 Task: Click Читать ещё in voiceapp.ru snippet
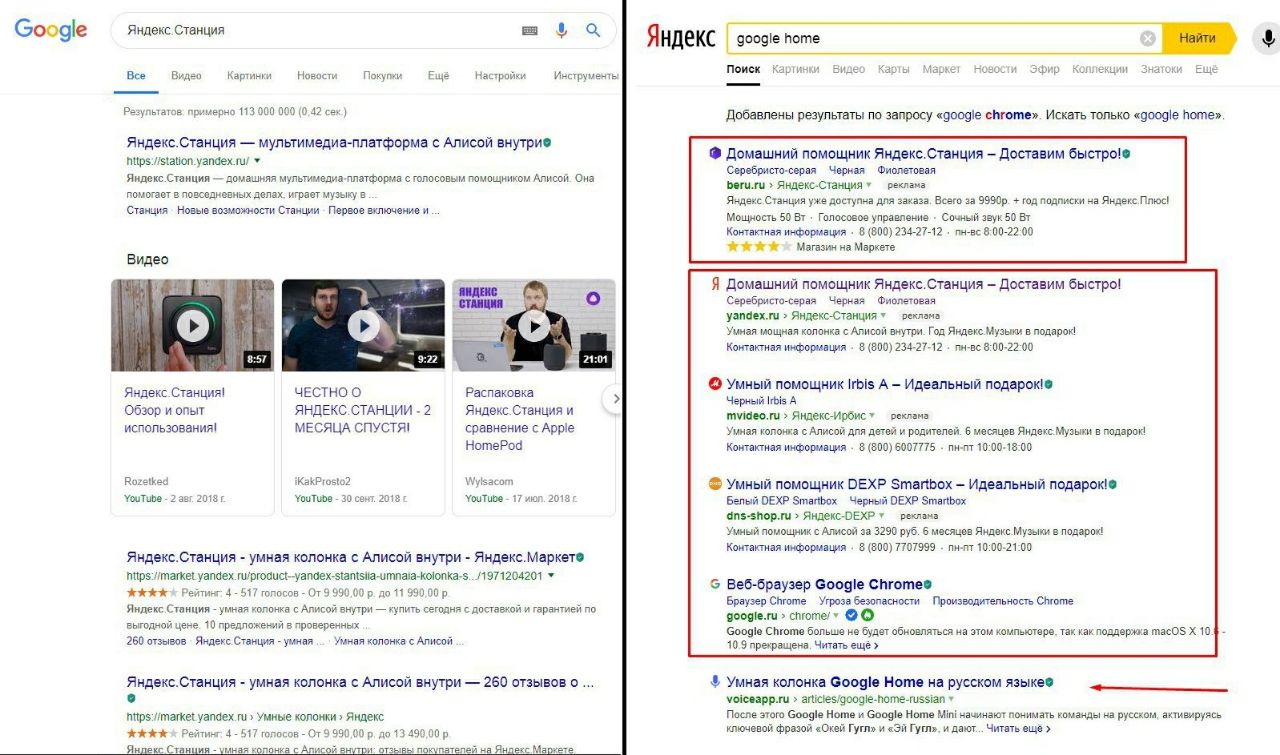1019,729
